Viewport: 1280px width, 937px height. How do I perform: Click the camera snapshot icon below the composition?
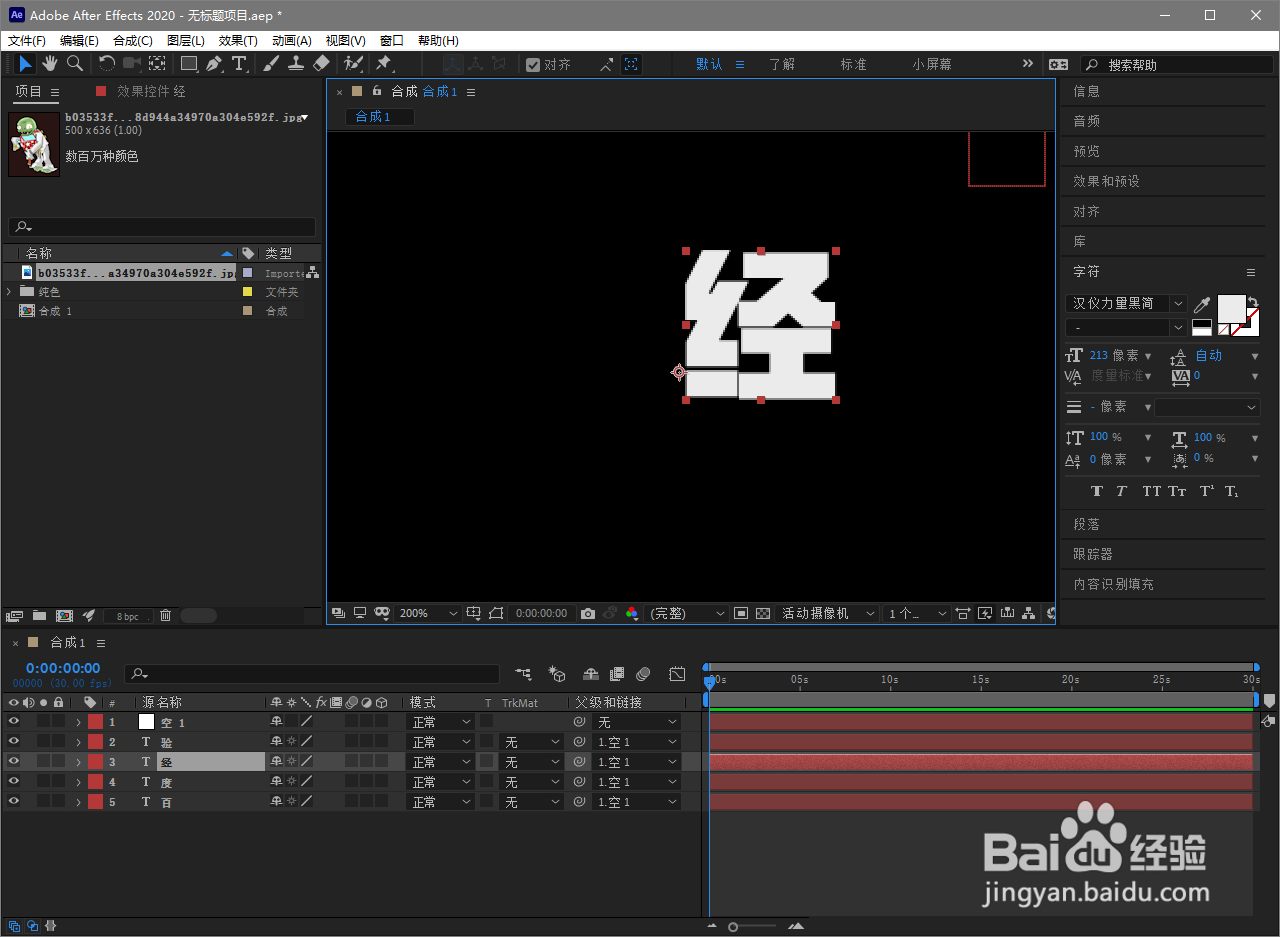point(588,613)
